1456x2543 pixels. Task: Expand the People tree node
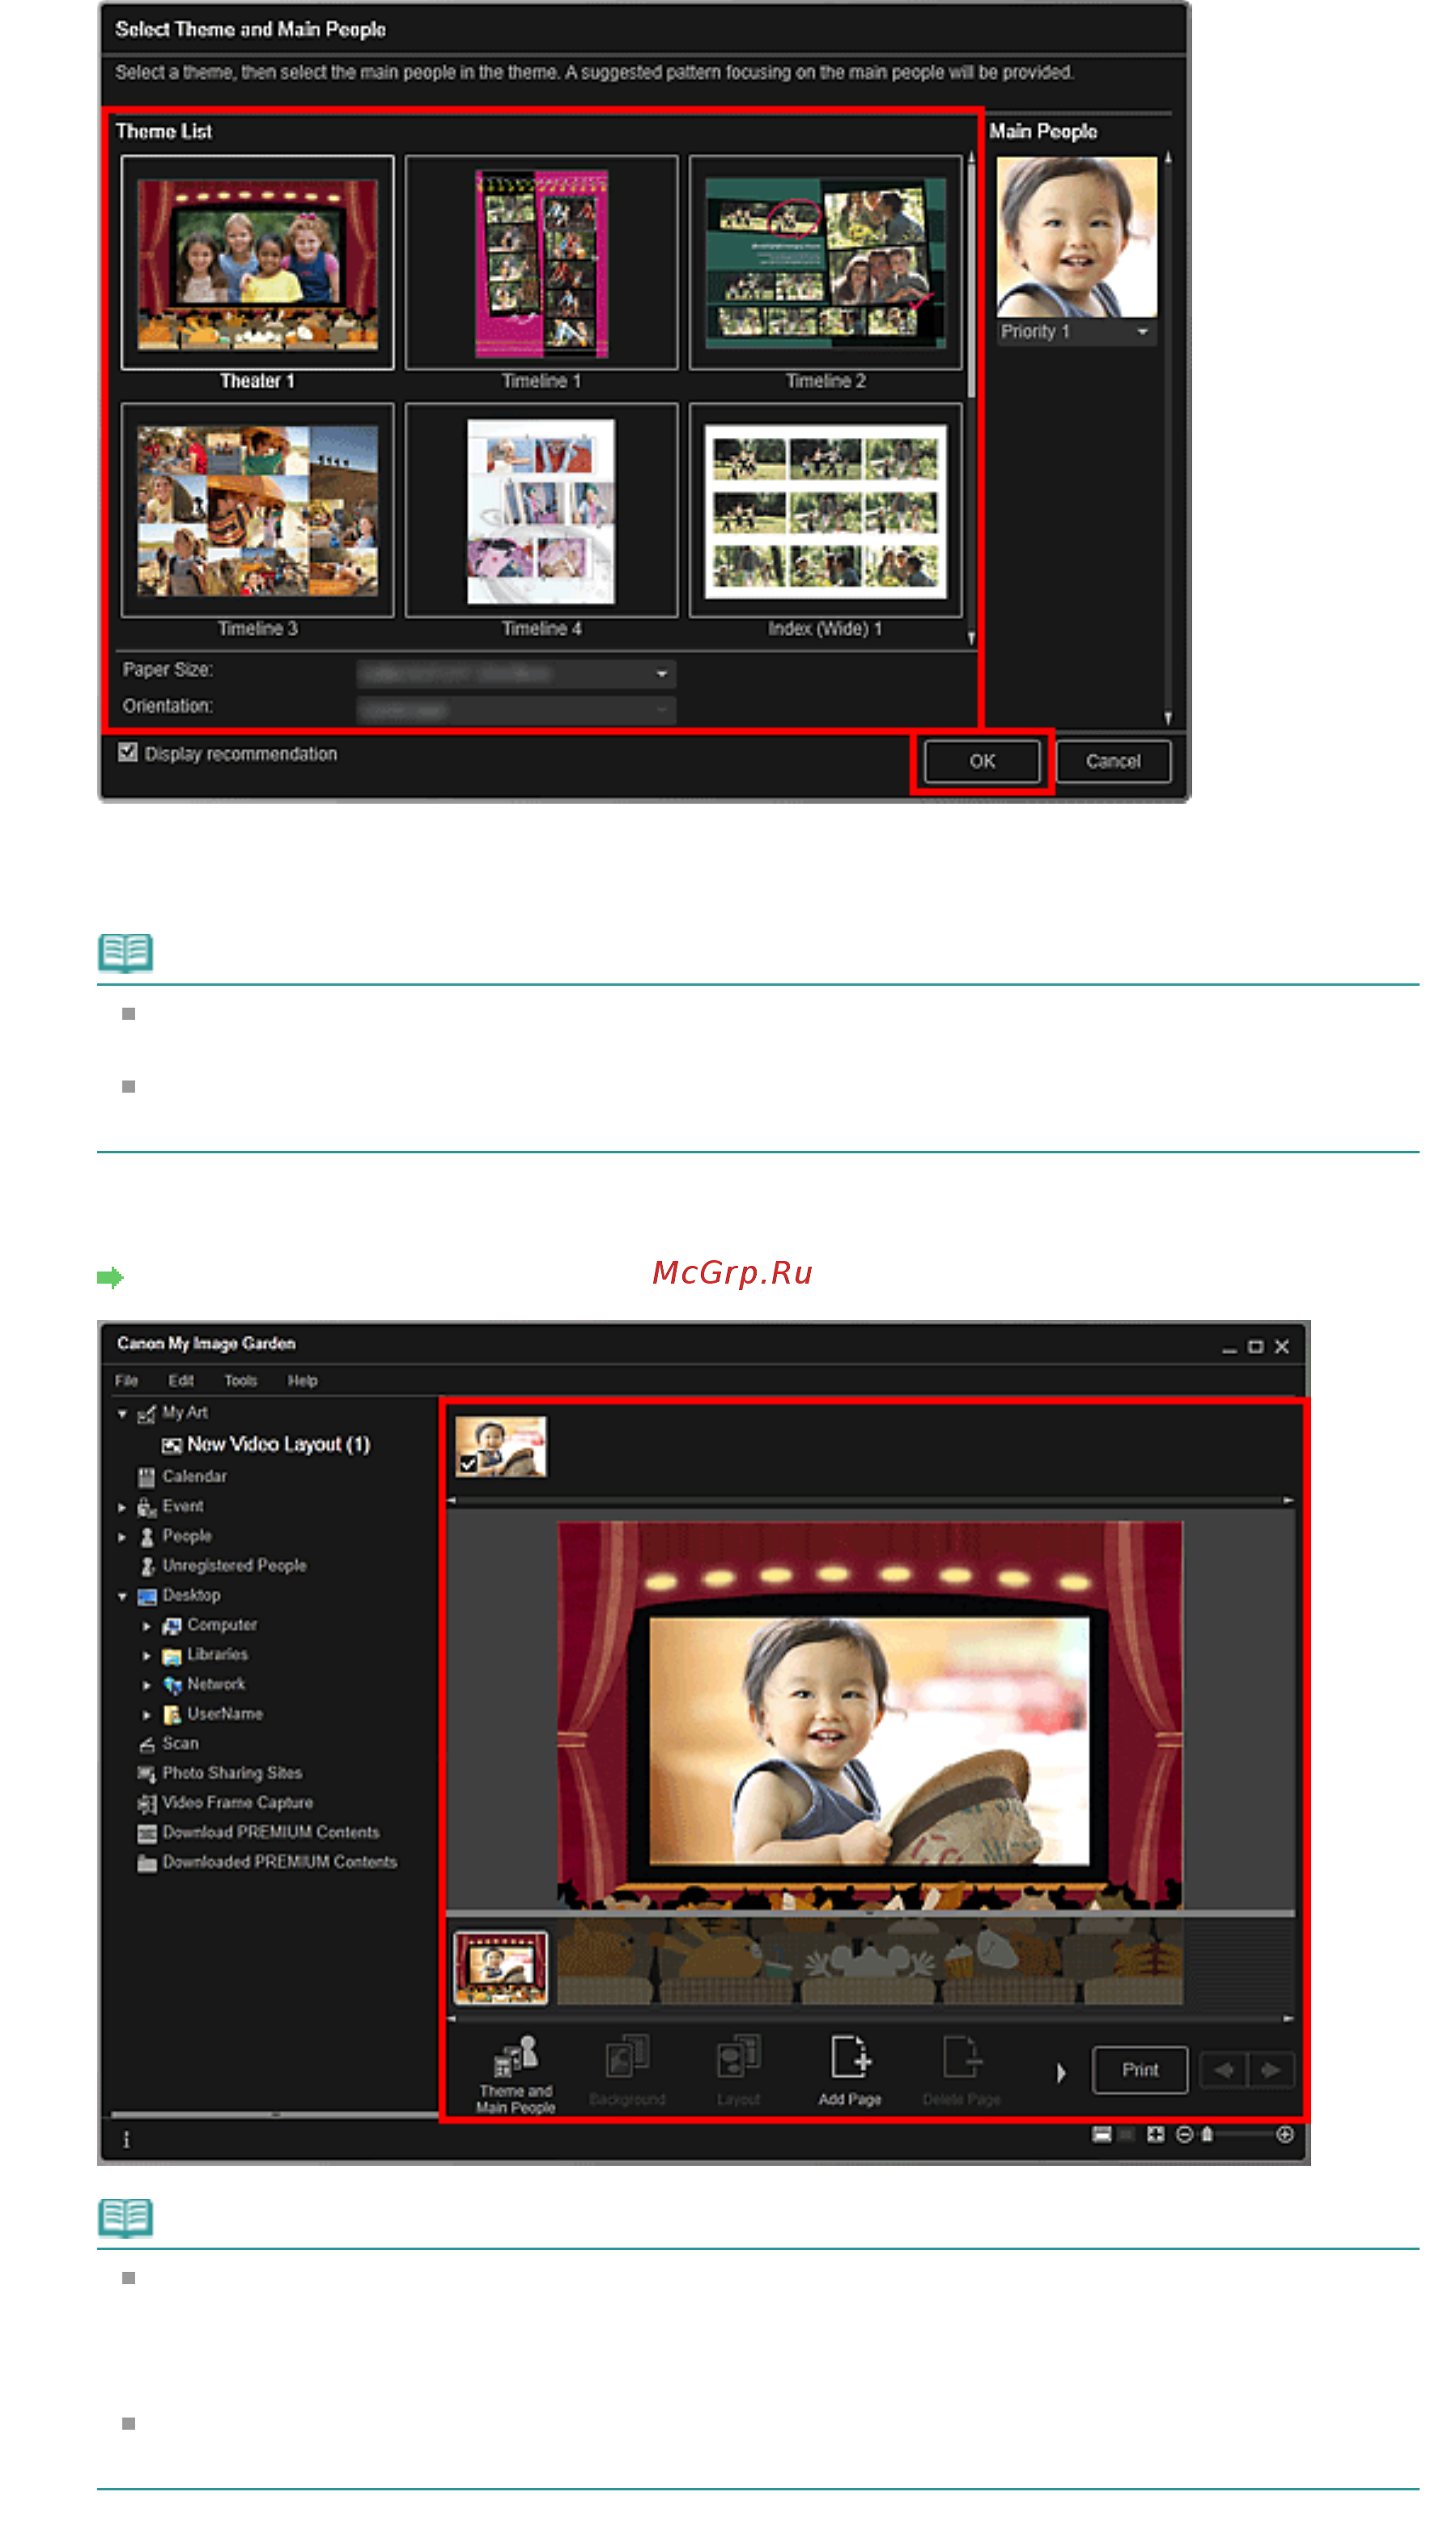[x=122, y=1537]
